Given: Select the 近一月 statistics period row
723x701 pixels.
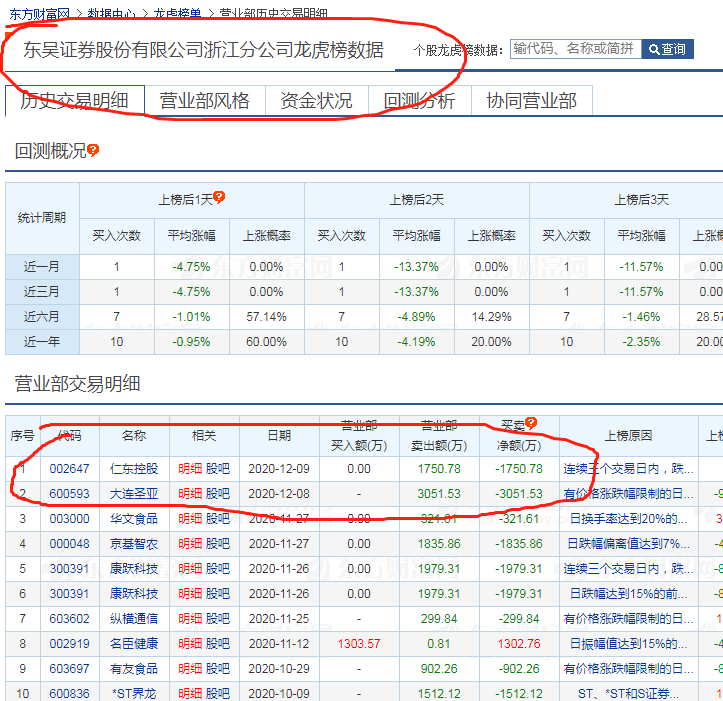Looking at the screenshot, I should pyautogui.click(x=42, y=267).
